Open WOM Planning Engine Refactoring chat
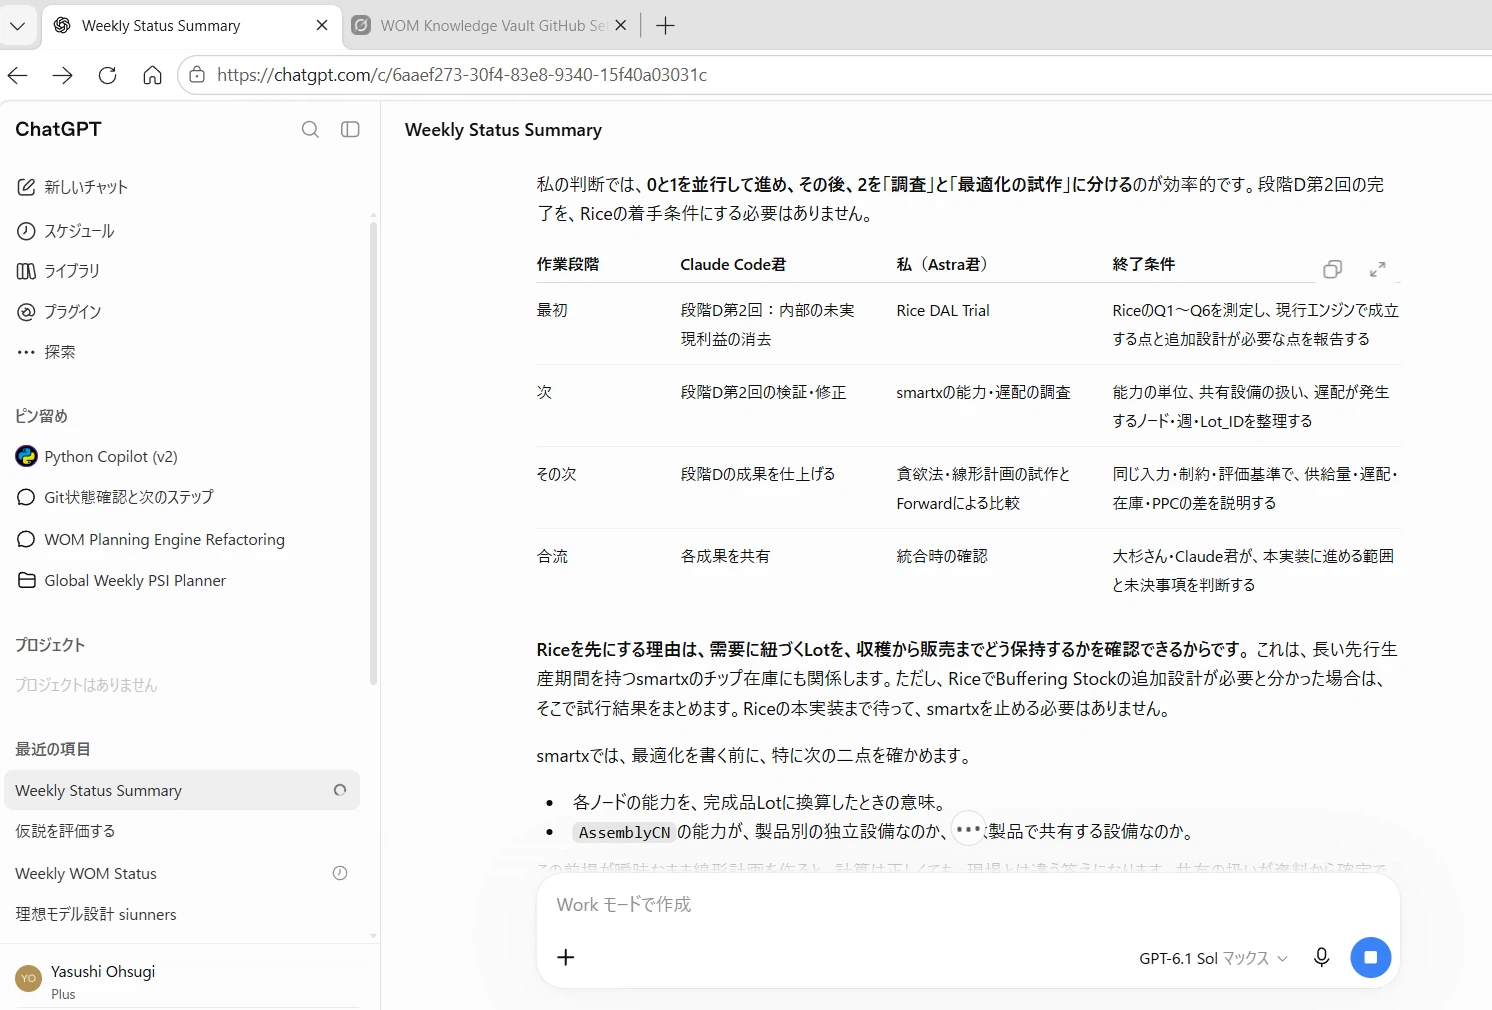Screen dimensions: 1492x1010 click(x=151, y=539)
